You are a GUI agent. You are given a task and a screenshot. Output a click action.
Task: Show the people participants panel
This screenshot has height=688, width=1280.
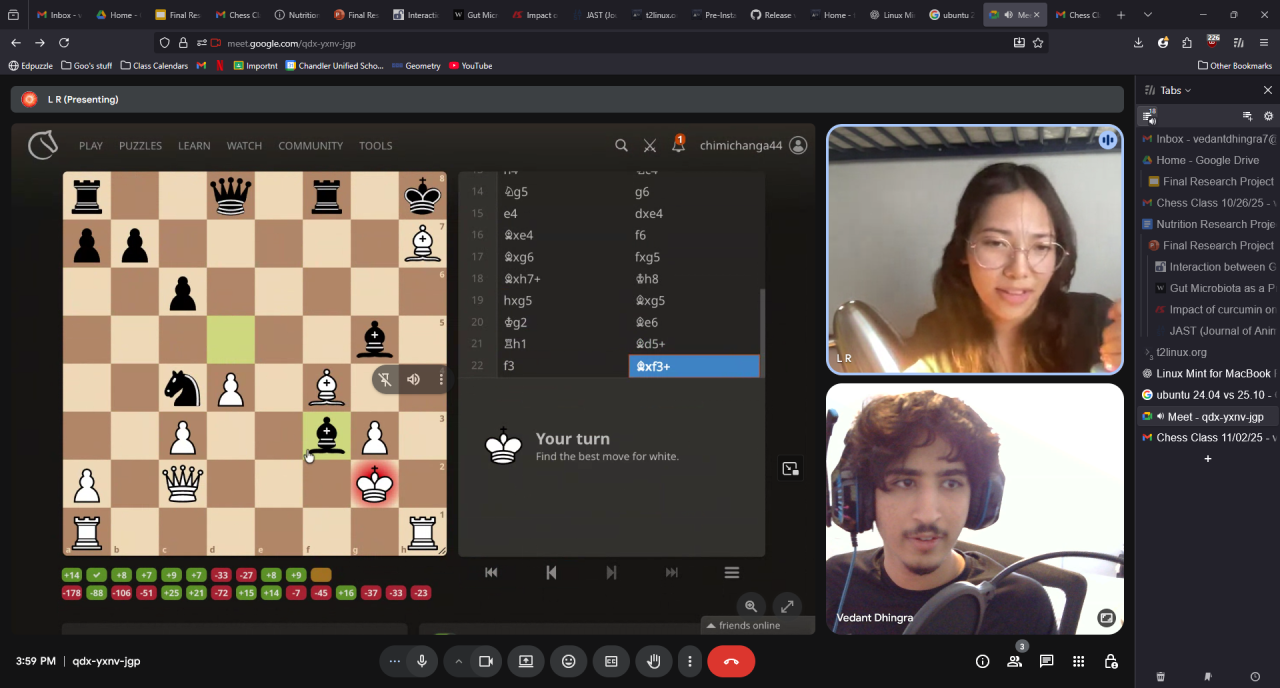(x=1014, y=661)
